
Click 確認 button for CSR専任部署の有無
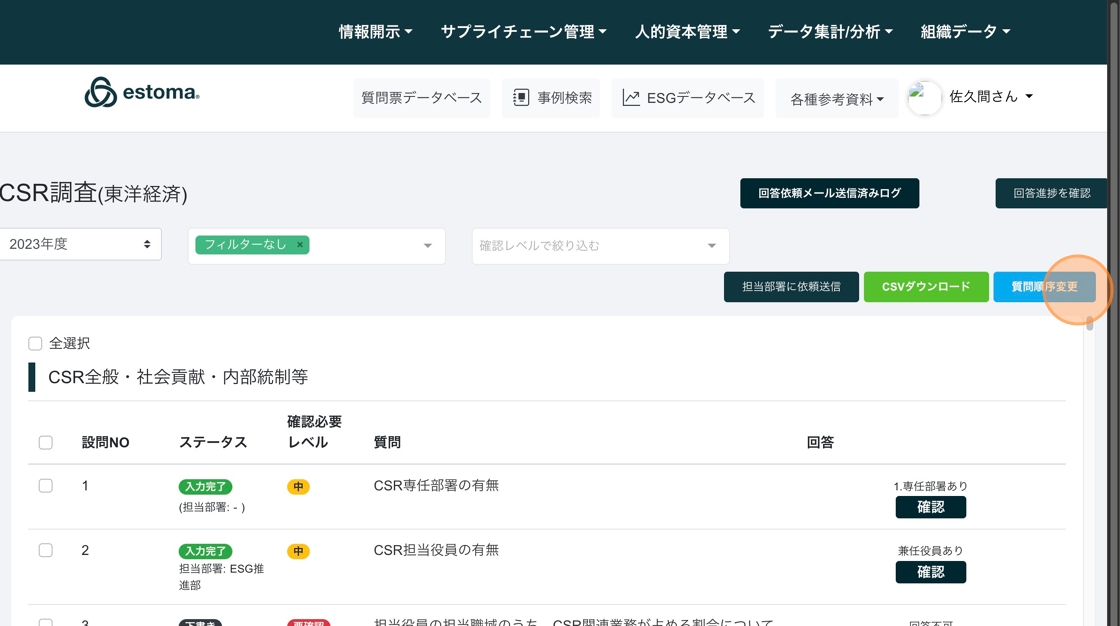tap(930, 508)
